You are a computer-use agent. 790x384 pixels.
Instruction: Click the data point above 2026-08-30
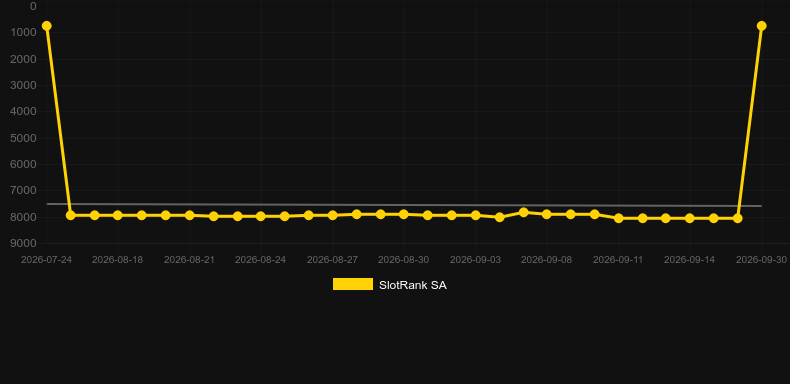click(x=404, y=214)
